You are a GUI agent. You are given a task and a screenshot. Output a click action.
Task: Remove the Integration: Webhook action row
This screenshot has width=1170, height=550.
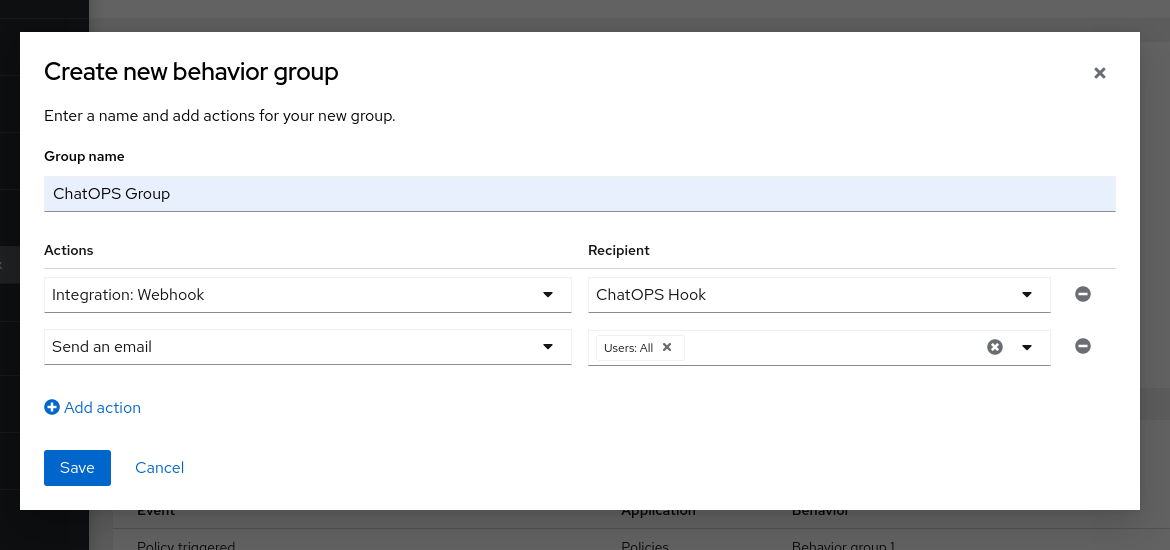1082,294
